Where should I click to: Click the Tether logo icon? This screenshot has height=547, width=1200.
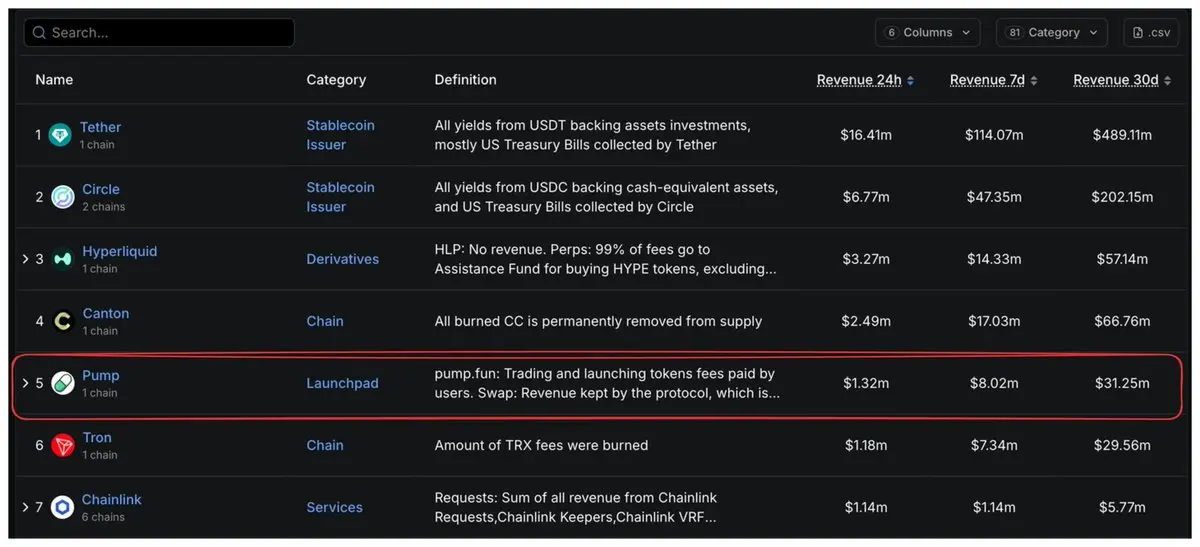(62, 135)
